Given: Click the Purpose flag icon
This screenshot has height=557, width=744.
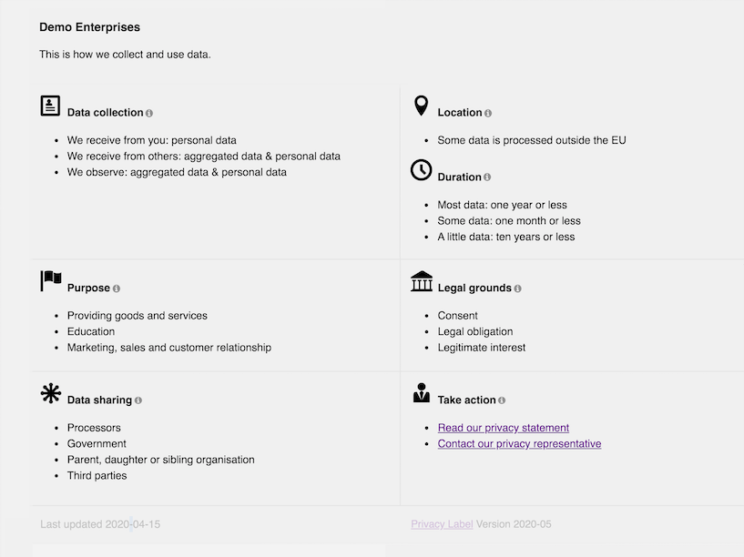Looking at the screenshot, I should (51, 281).
